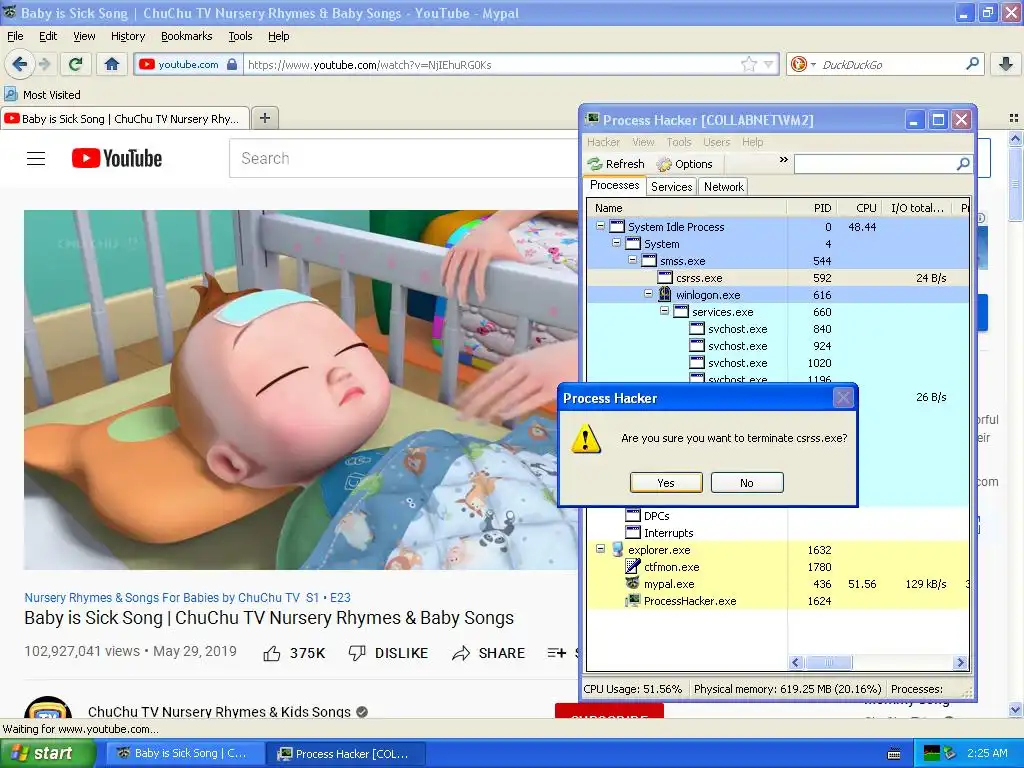Reload the page with the refresh icon
Image resolution: width=1024 pixels, height=768 pixels.
point(76,64)
